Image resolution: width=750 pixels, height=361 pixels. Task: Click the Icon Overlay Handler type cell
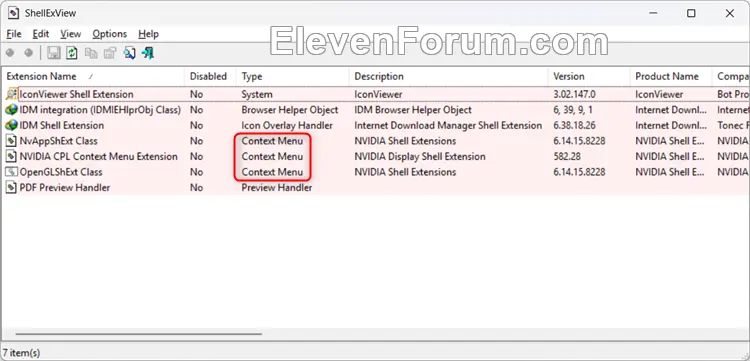pyautogui.click(x=287, y=125)
